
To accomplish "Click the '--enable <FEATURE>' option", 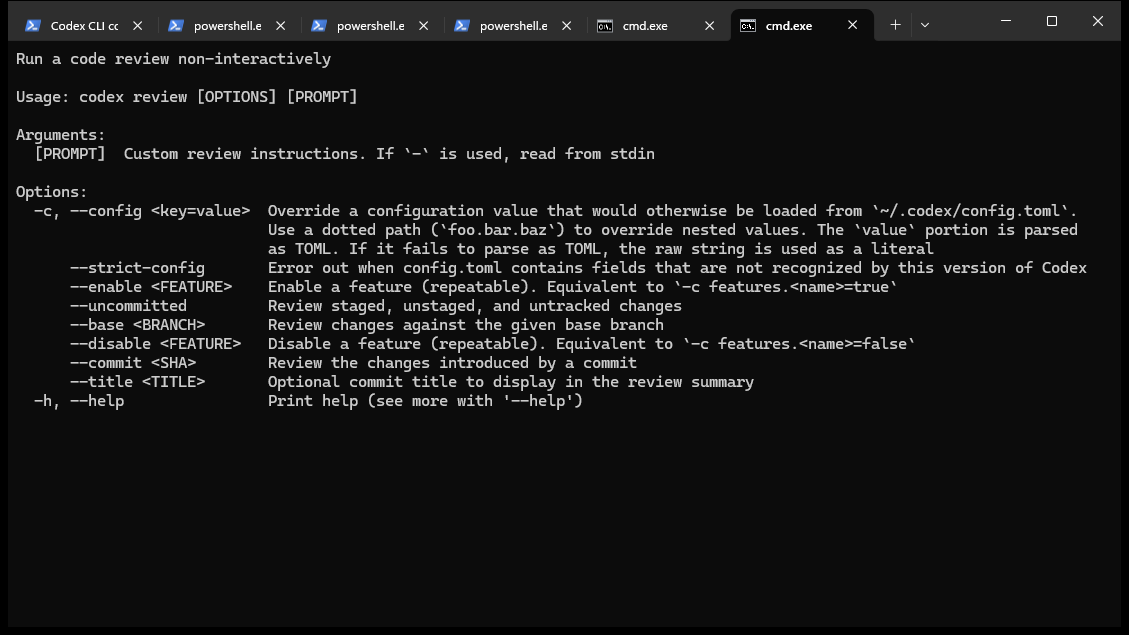I will [151, 287].
